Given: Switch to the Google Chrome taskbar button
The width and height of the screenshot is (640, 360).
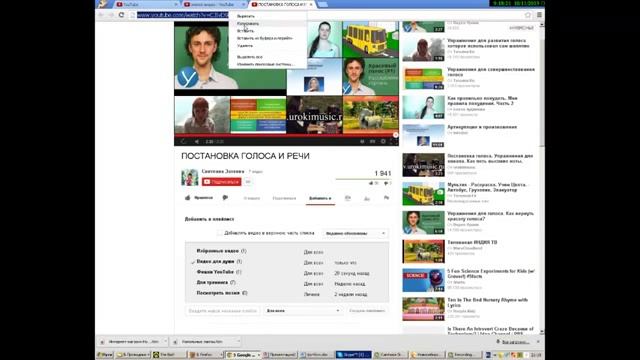Looking at the screenshot, I should tap(244, 355).
